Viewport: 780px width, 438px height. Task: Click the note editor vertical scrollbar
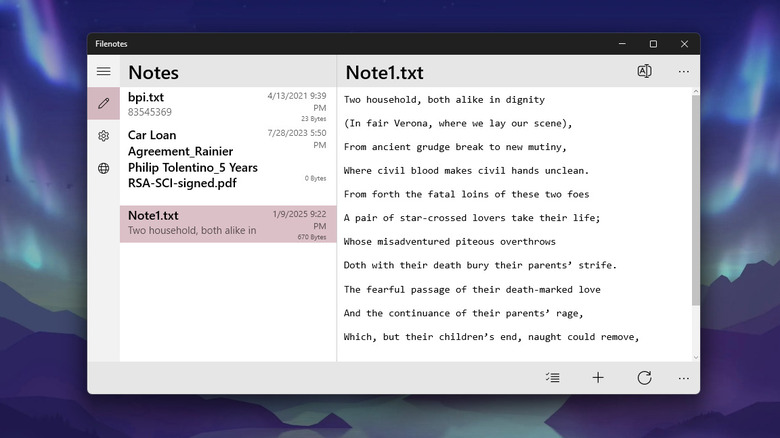point(696,200)
